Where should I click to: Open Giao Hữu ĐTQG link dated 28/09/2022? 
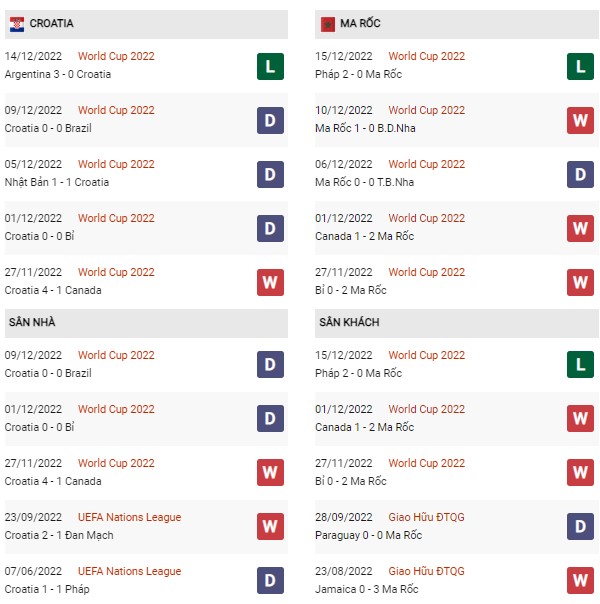tap(426, 517)
